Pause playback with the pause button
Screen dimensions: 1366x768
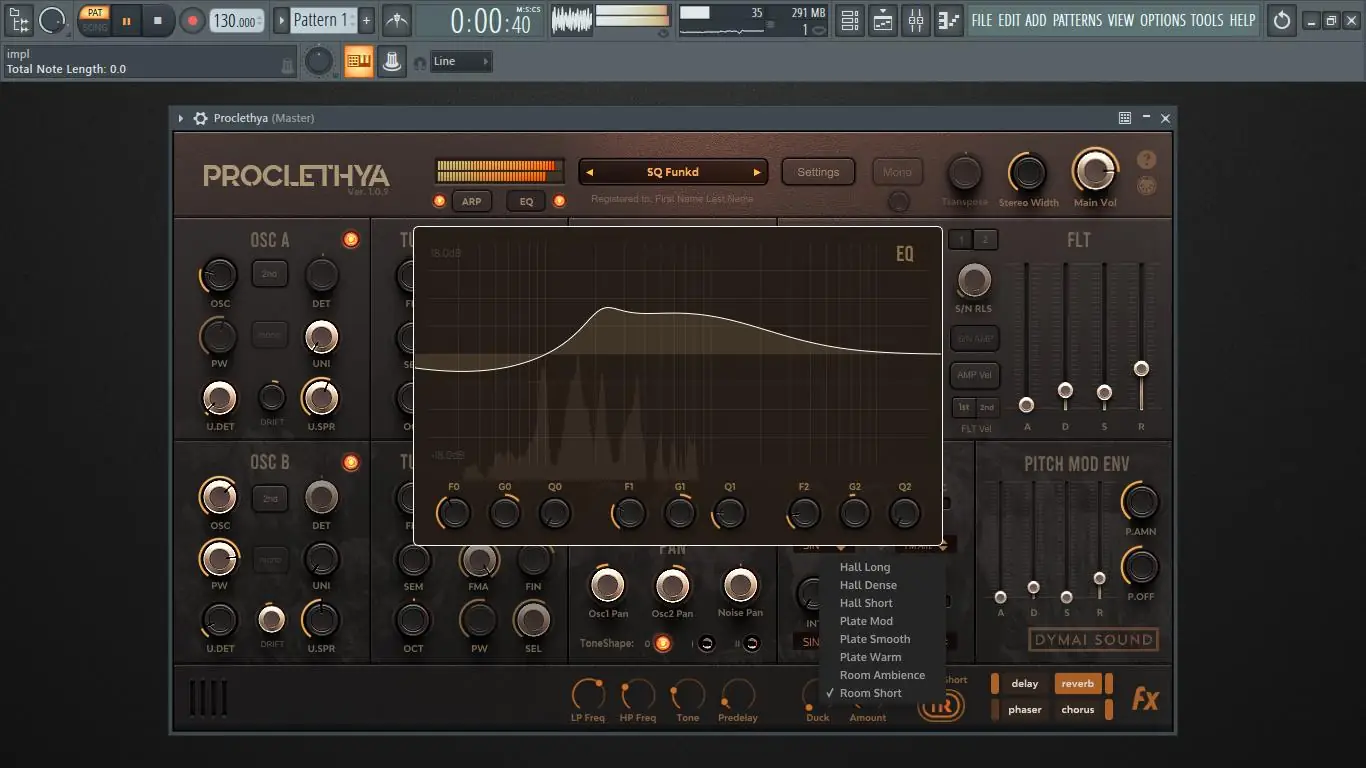pyautogui.click(x=126, y=20)
